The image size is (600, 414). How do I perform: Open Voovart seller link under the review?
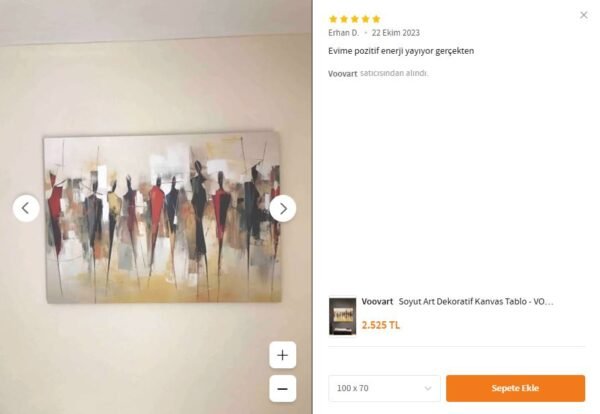pyautogui.click(x=342, y=73)
